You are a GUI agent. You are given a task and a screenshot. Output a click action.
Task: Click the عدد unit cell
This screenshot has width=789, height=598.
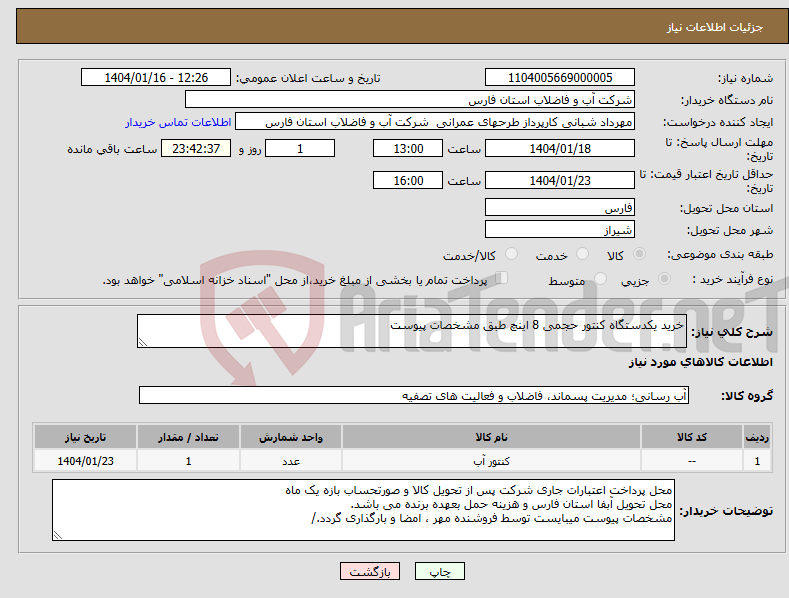click(x=291, y=461)
